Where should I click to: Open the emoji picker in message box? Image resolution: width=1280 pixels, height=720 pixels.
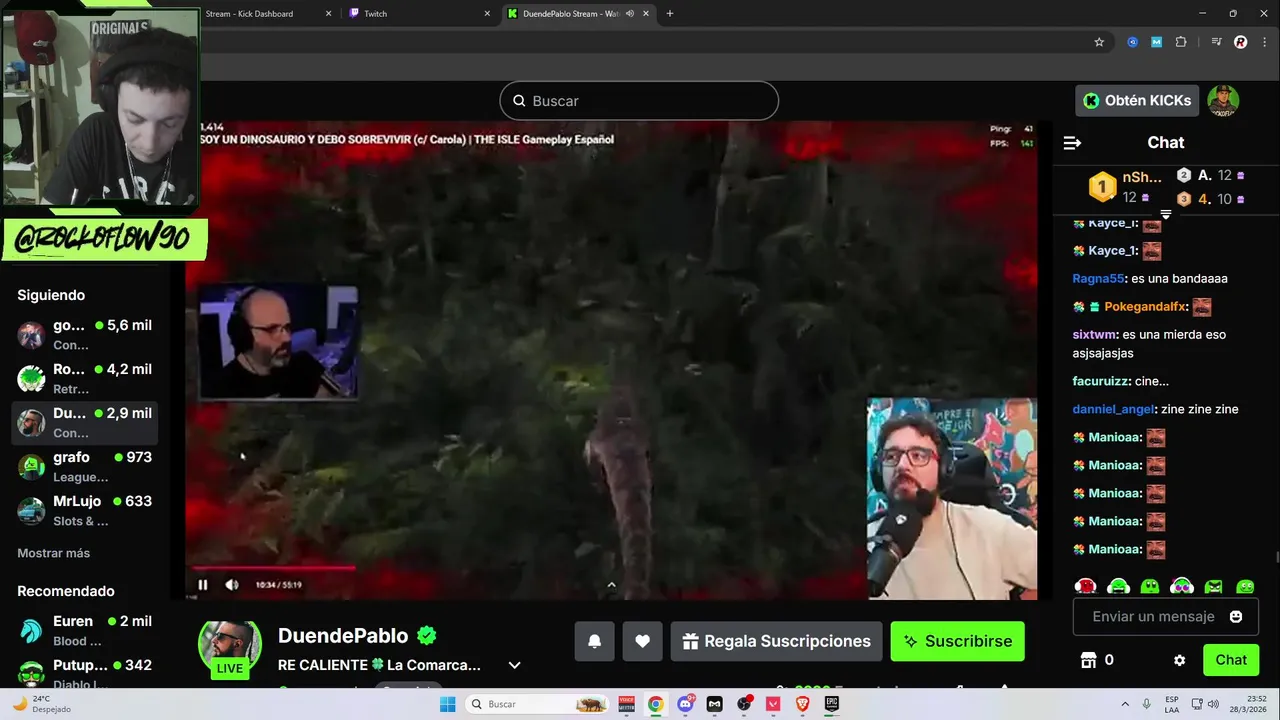click(1236, 617)
